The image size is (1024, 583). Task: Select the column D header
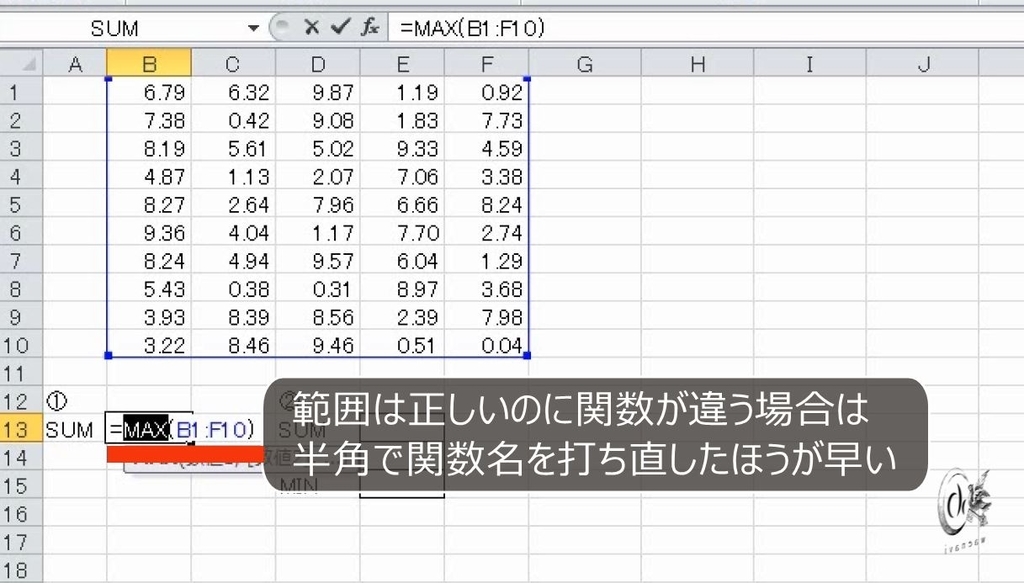[317, 64]
